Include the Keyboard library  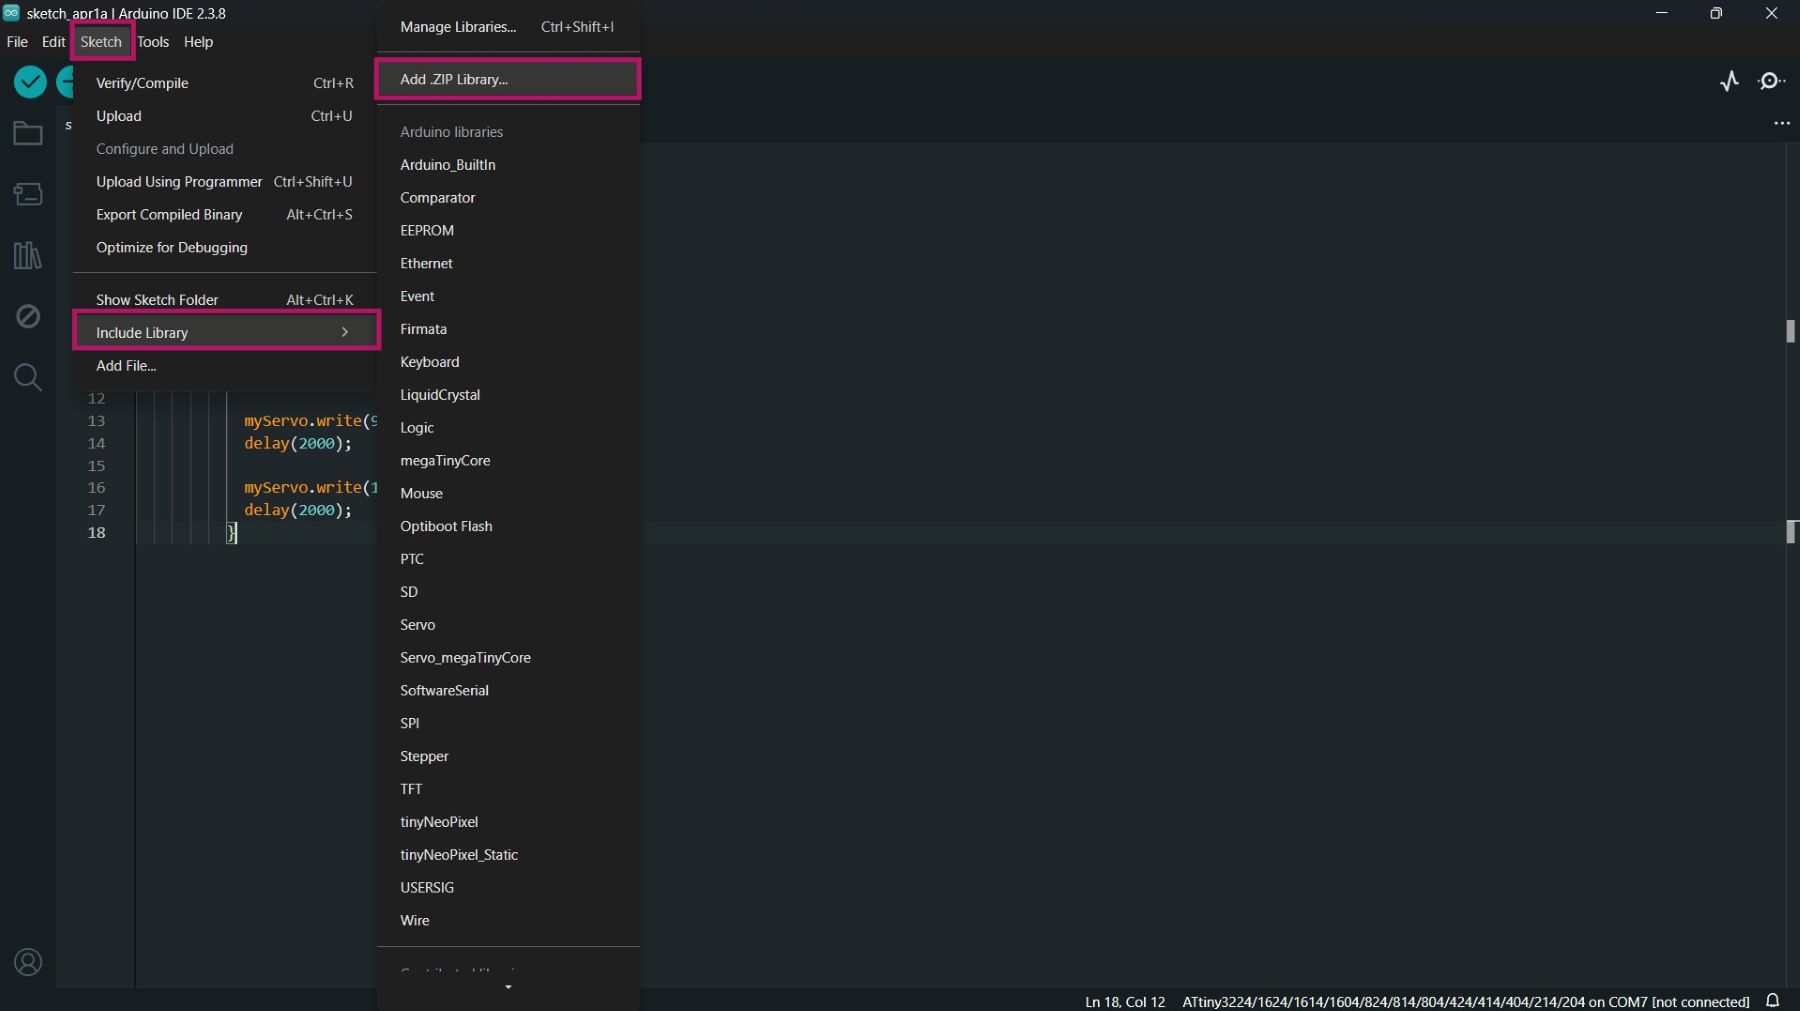tap(508, 362)
